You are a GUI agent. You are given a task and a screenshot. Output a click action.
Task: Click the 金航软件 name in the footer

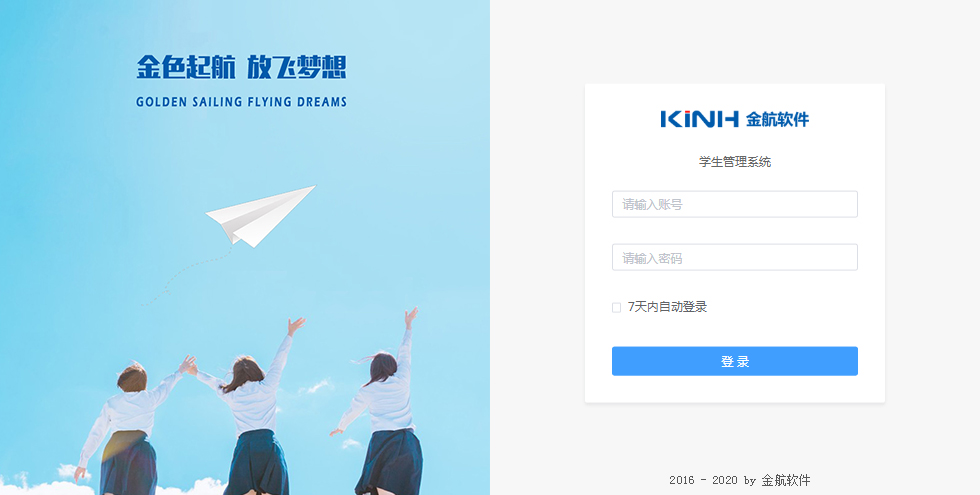point(786,480)
